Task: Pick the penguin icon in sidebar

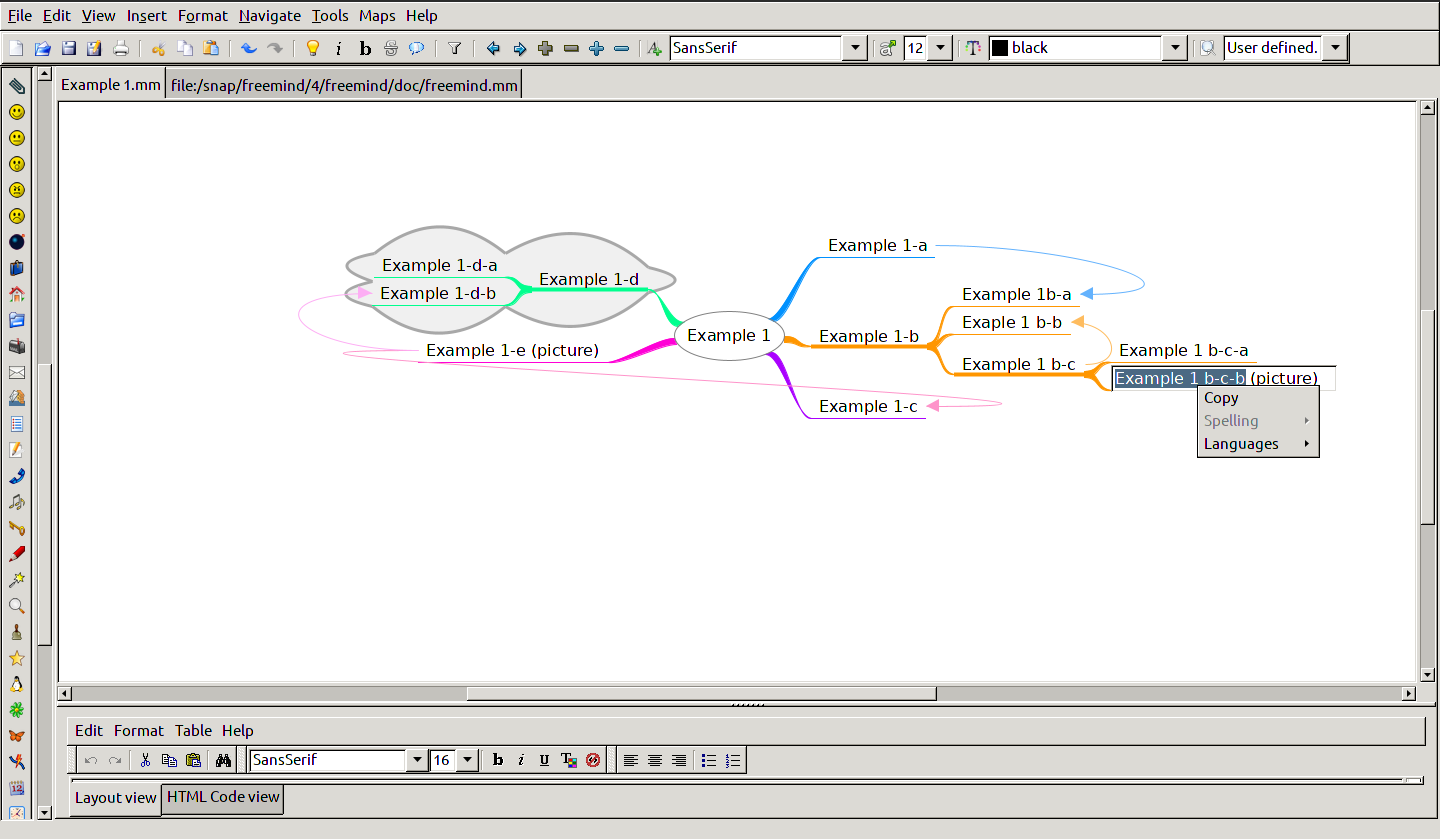Action: (17, 684)
